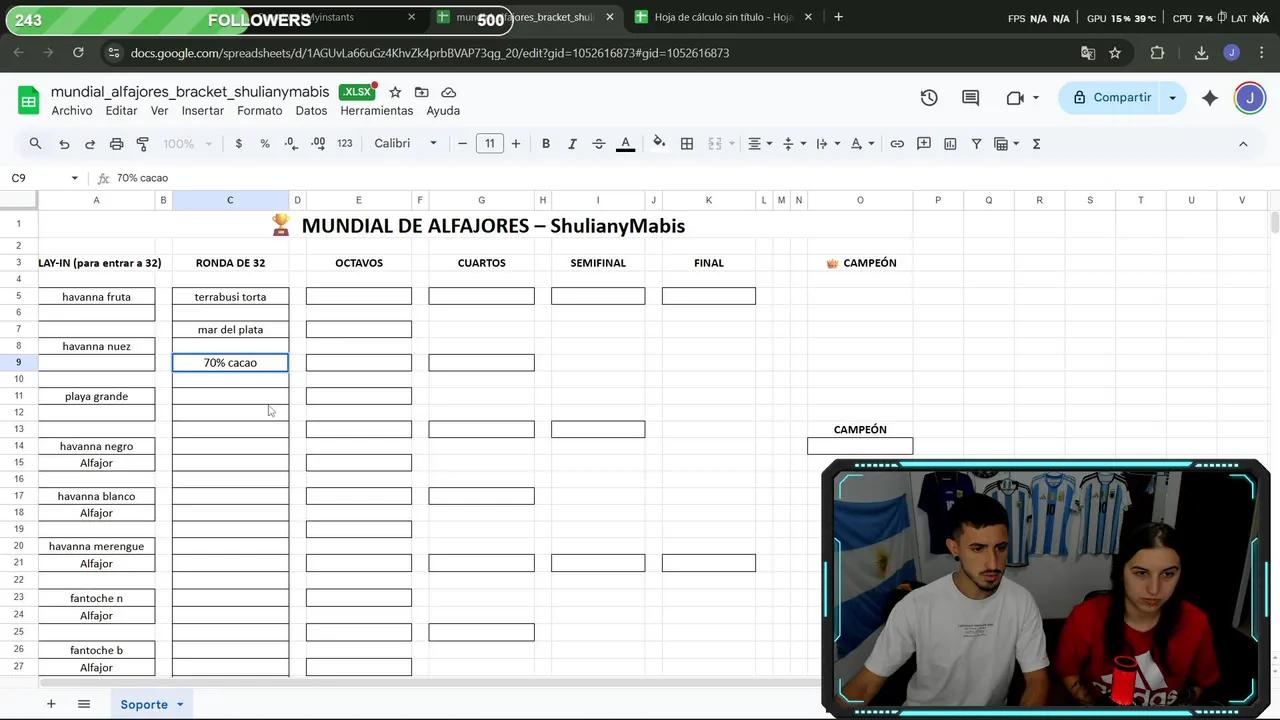This screenshot has width=1280, height=720.
Task: Click the Compartir share button
Action: click(x=1111, y=98)
